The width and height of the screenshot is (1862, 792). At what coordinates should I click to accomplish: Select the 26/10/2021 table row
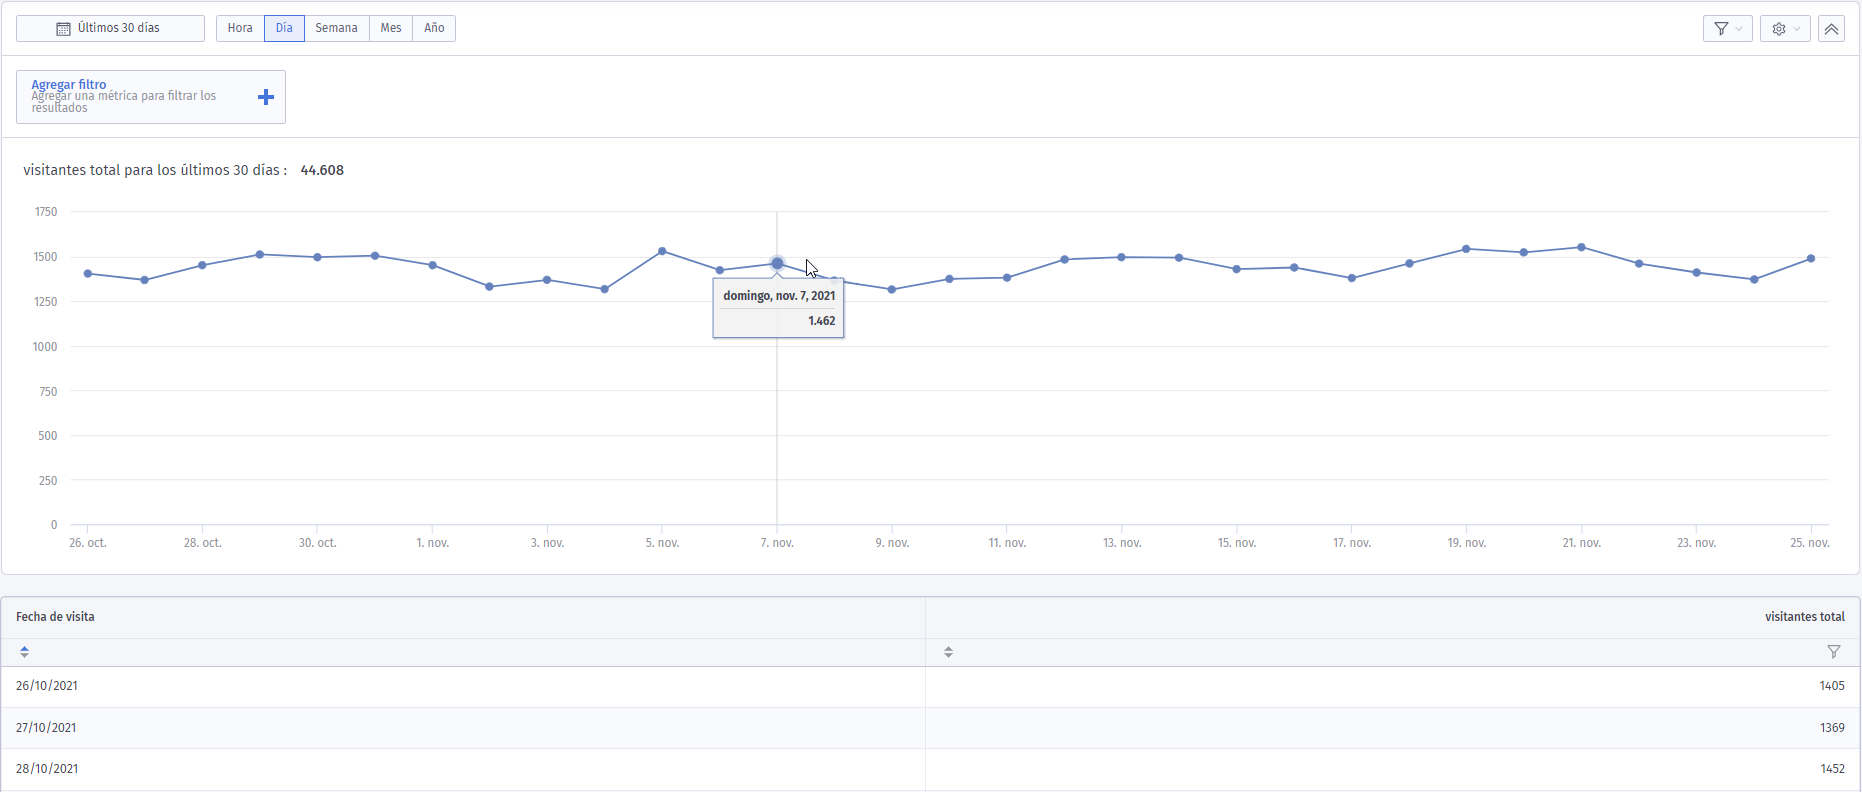coord(930,686)
